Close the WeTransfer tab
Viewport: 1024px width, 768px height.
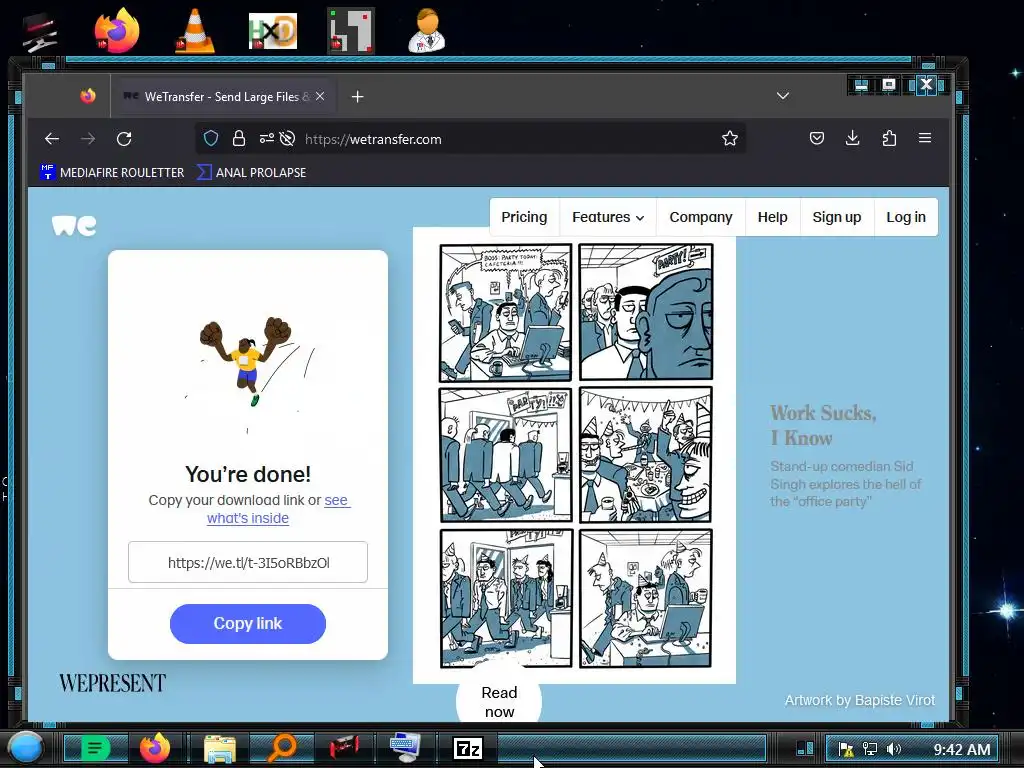320,96
